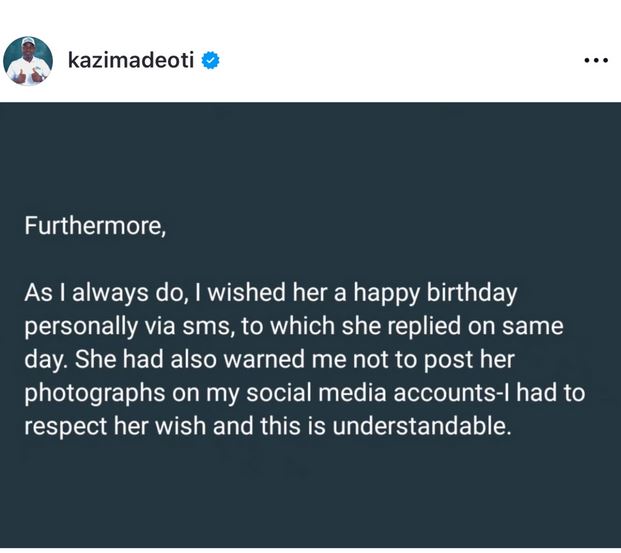Click the line starting 'As I always do'
Screen dimensions: 621x553
(270, 293)
